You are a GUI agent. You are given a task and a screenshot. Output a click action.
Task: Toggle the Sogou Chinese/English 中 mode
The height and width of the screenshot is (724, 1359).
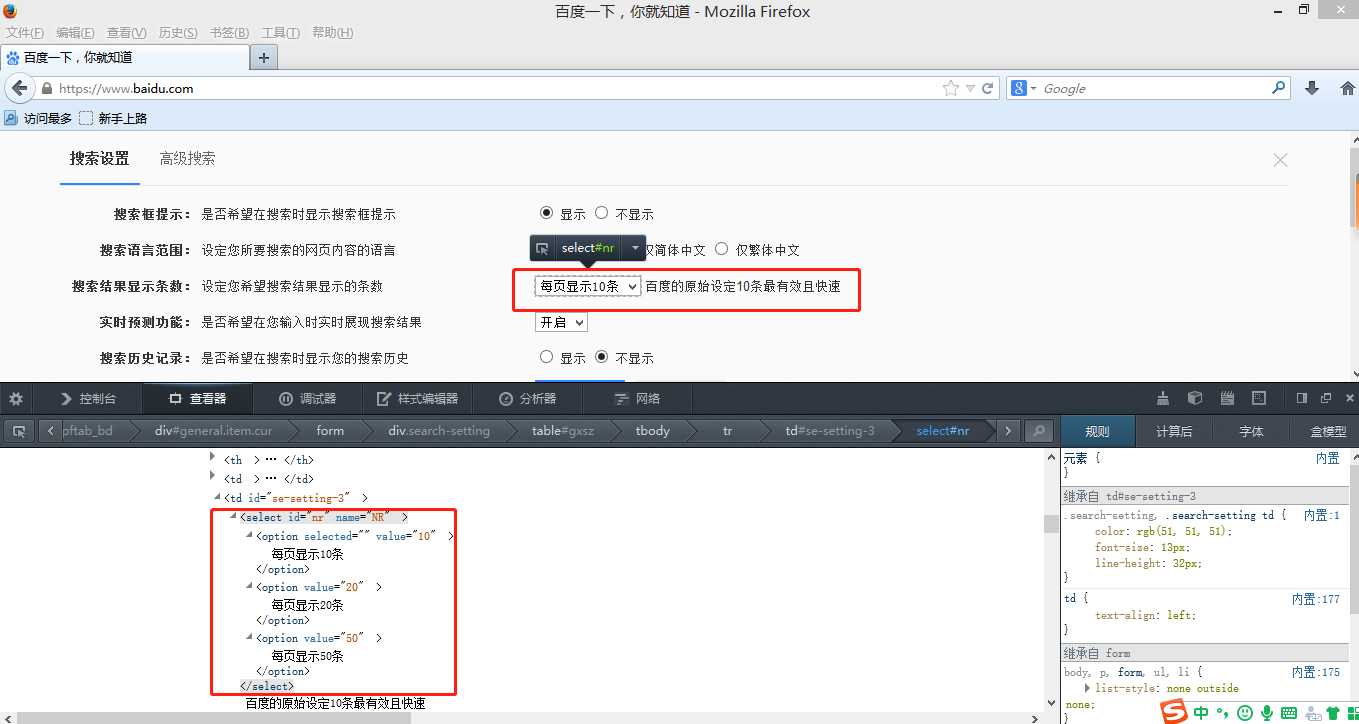[x=1200, y=713]
